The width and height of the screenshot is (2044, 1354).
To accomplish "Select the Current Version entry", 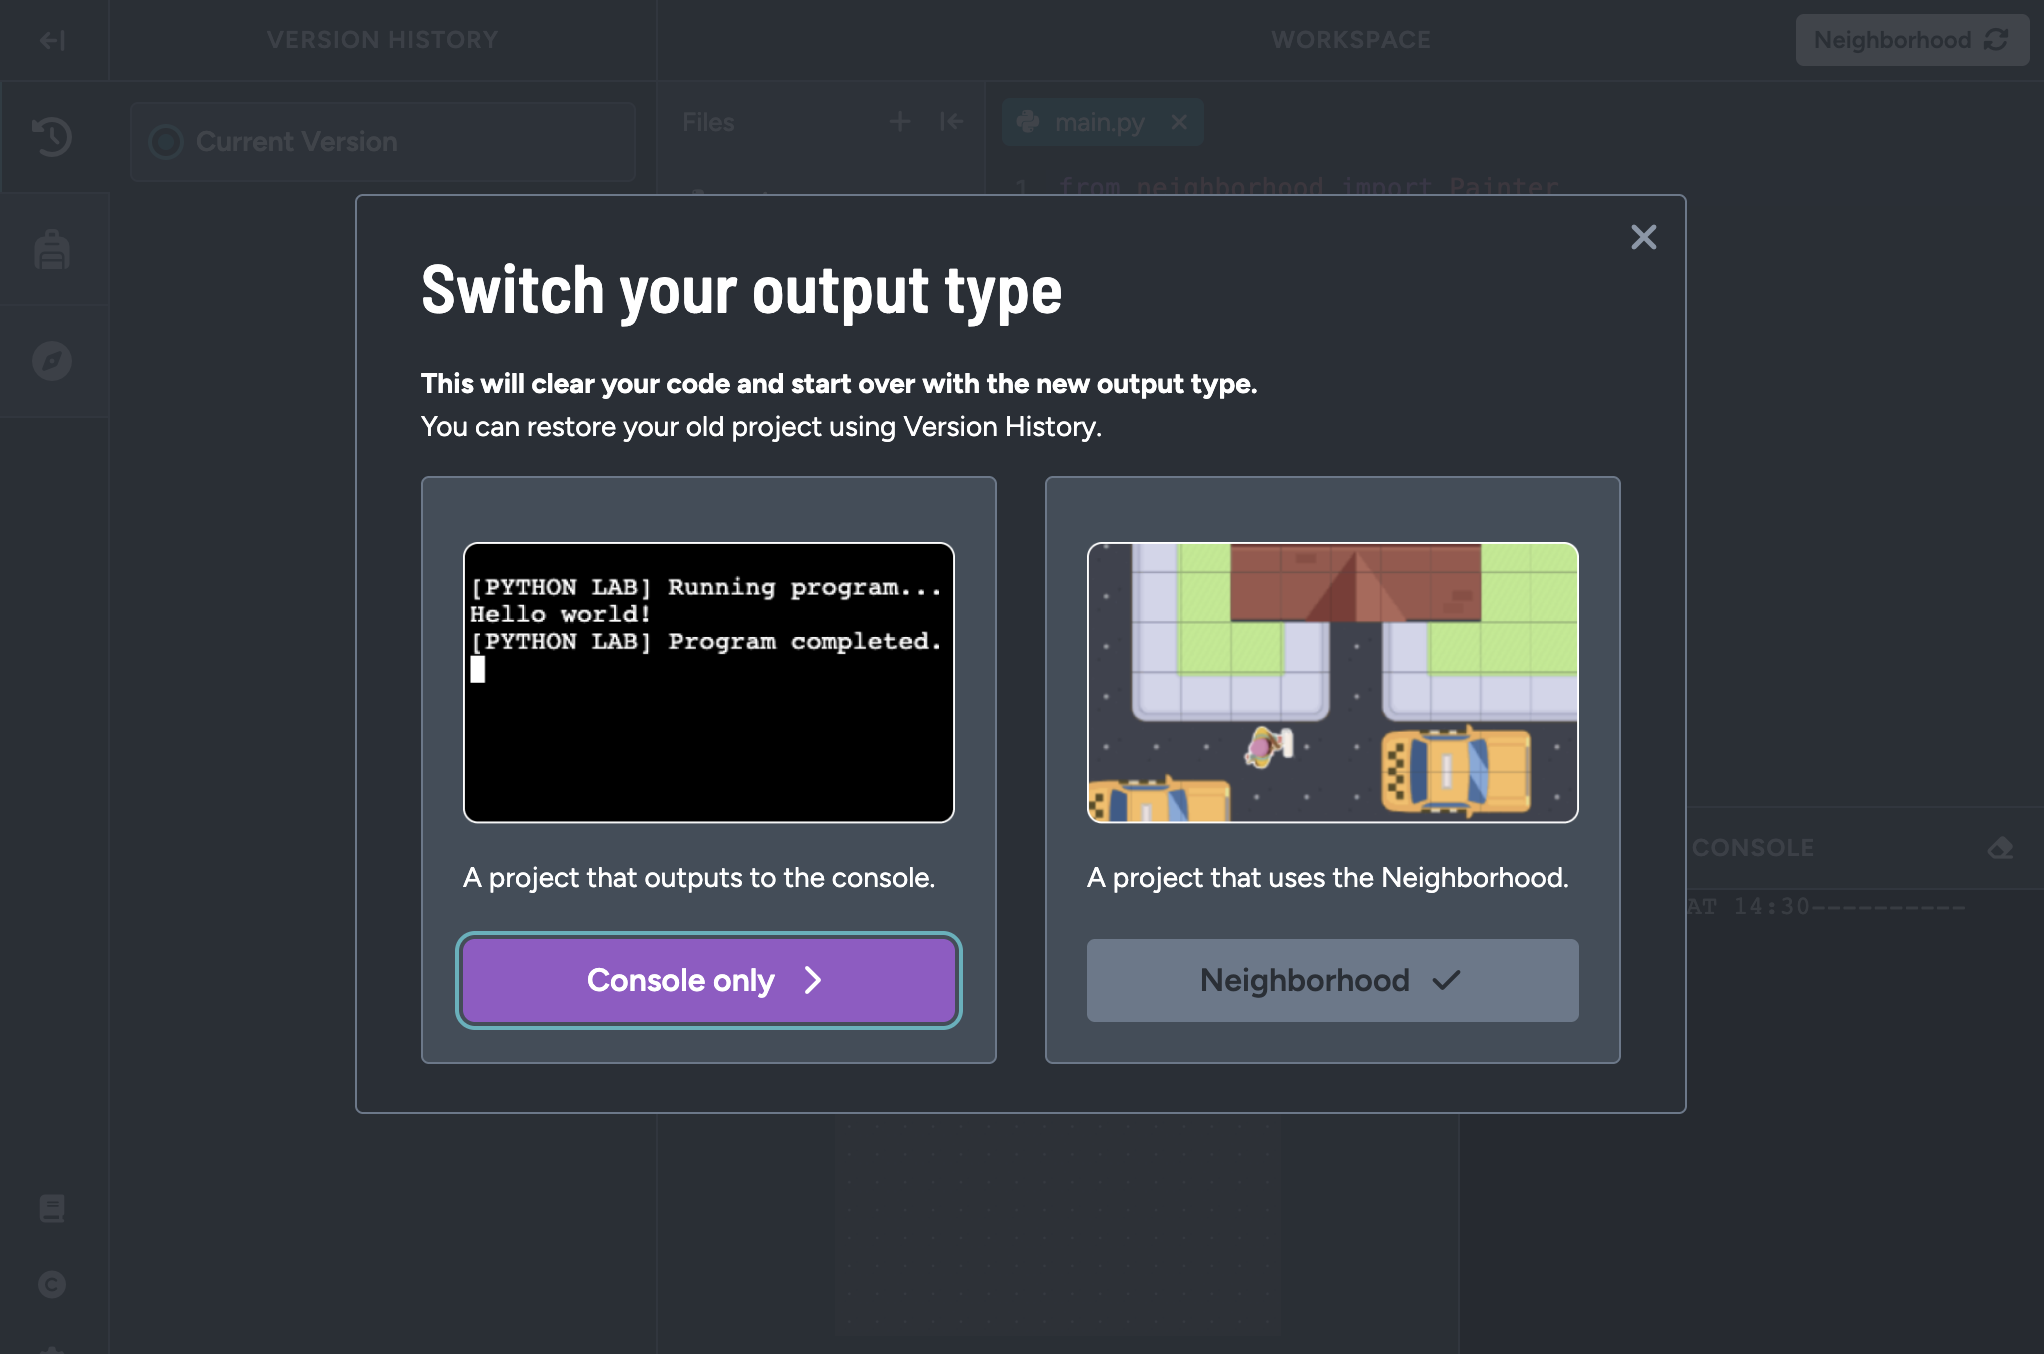I will (x=382, y=142).
